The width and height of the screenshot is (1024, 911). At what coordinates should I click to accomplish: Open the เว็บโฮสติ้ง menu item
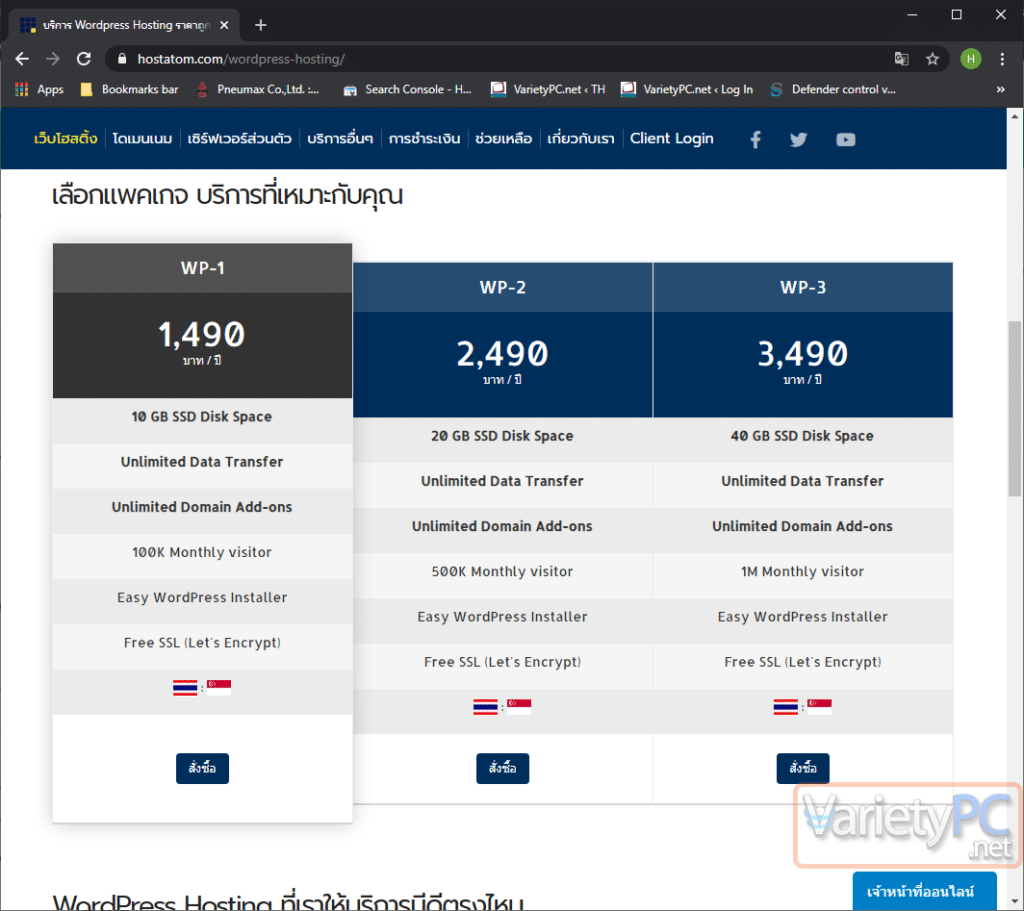[65, 138]
